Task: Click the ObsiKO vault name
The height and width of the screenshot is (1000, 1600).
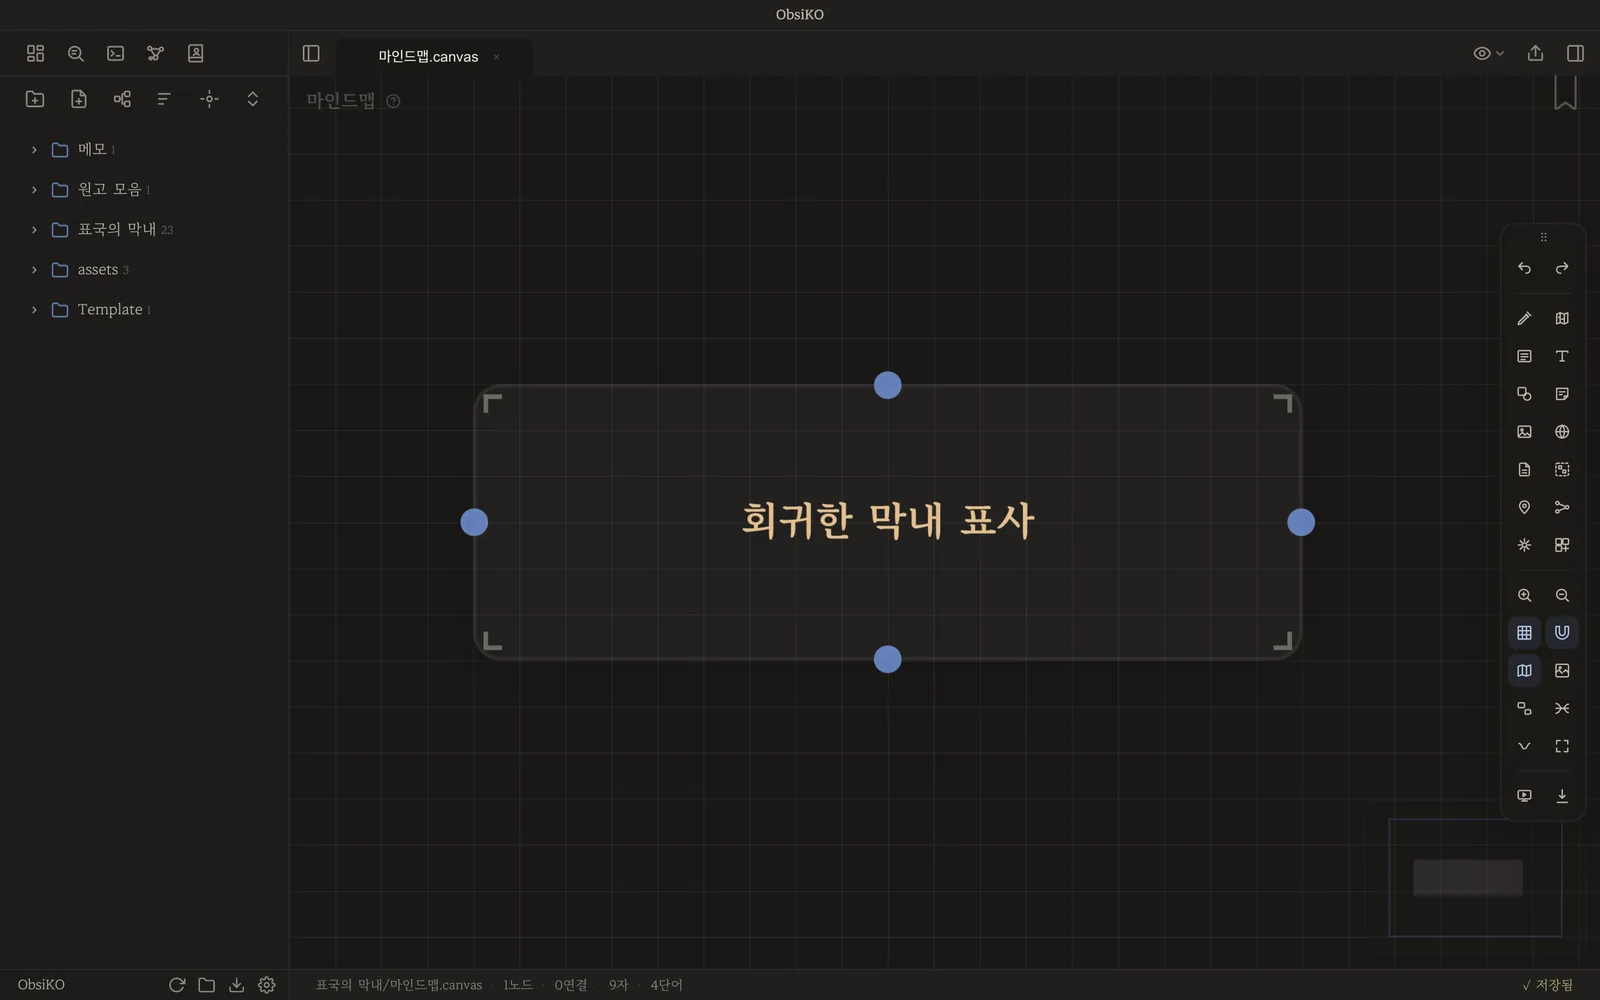Action: [41, 985]
